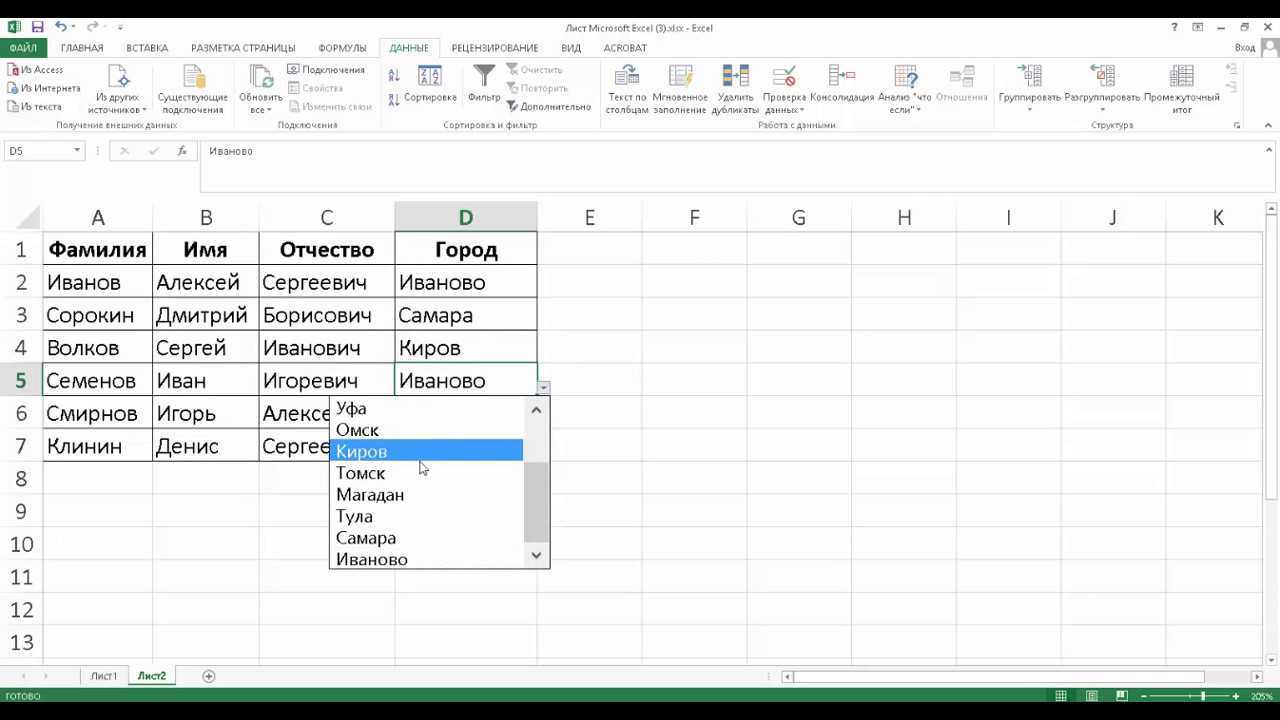The width and height of the screenshot is (1280, 720).
Task: Open Группировать dropdown
Action: point(1029,90)
